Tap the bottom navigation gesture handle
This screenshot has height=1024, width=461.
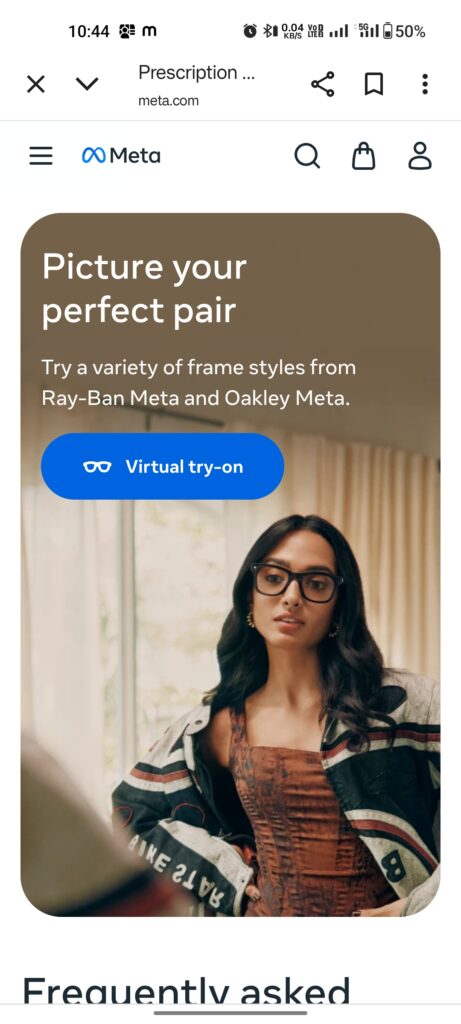tap(230, 1013)
